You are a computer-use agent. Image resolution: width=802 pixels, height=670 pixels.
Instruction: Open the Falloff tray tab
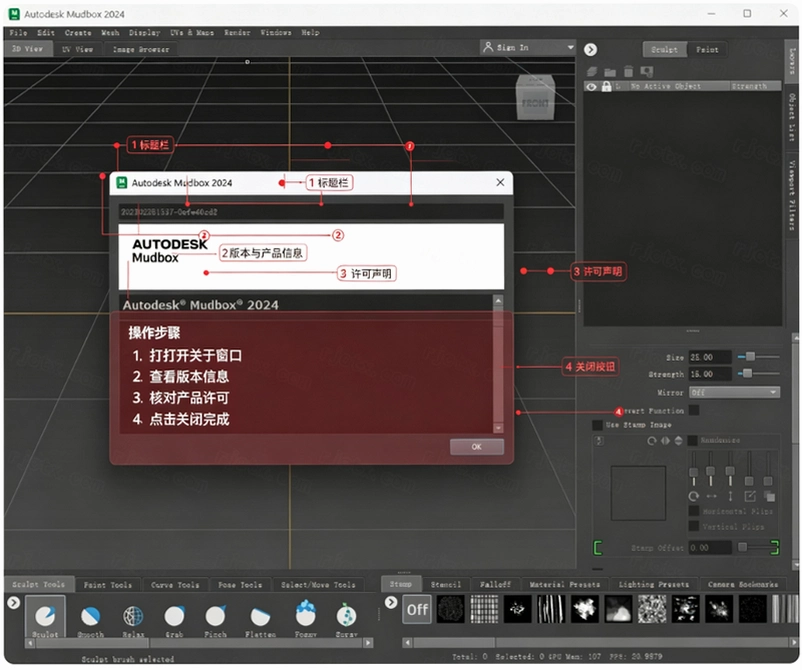click(x=495, y=584)
